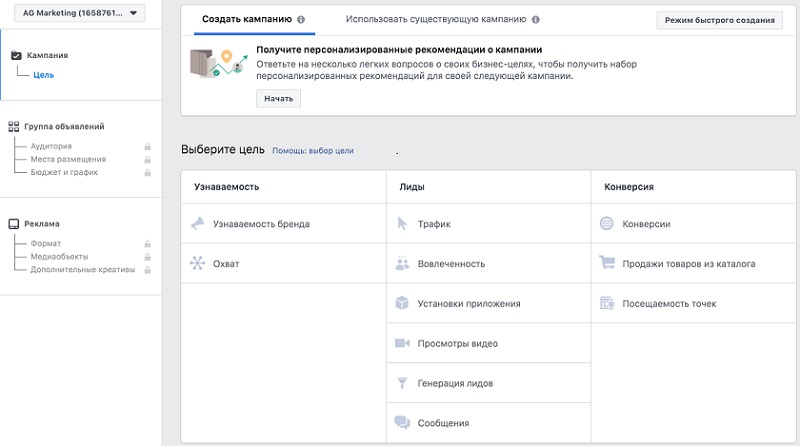Click the Узнаваемость column header
Screen dimensions: 800x446
tap(227, 187)
